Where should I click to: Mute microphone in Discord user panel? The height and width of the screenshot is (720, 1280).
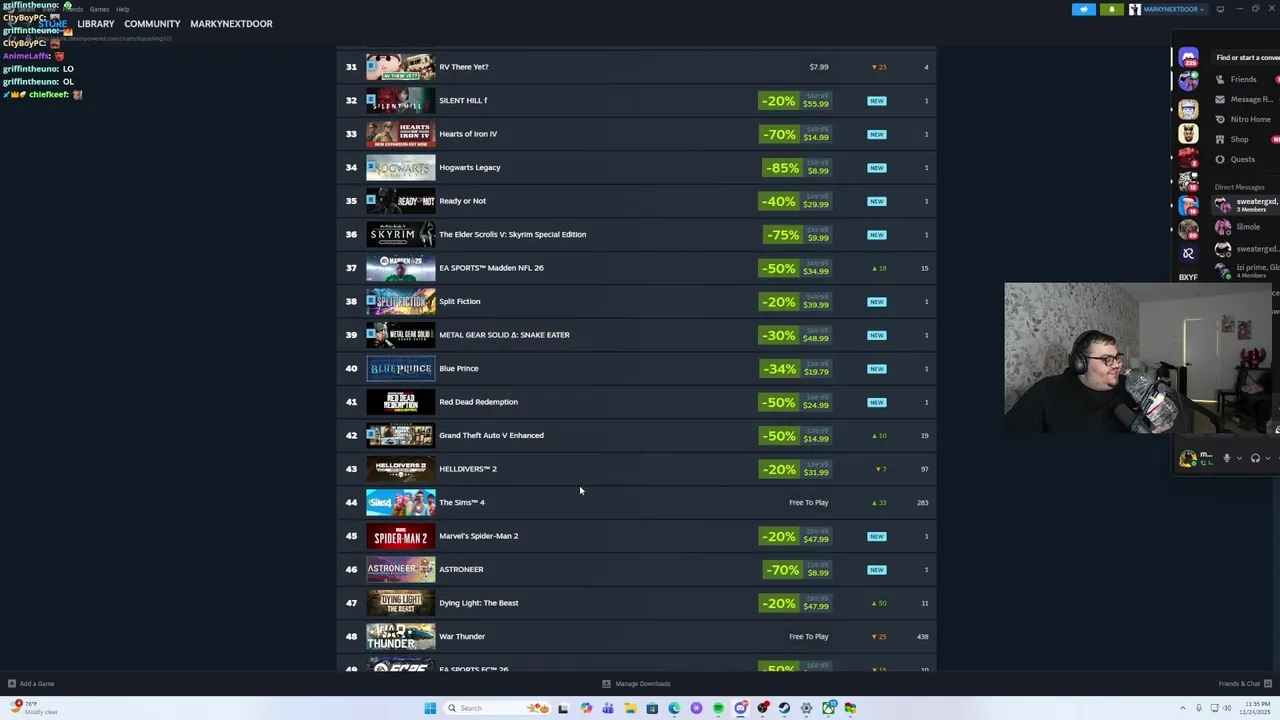pos(1227,458)
